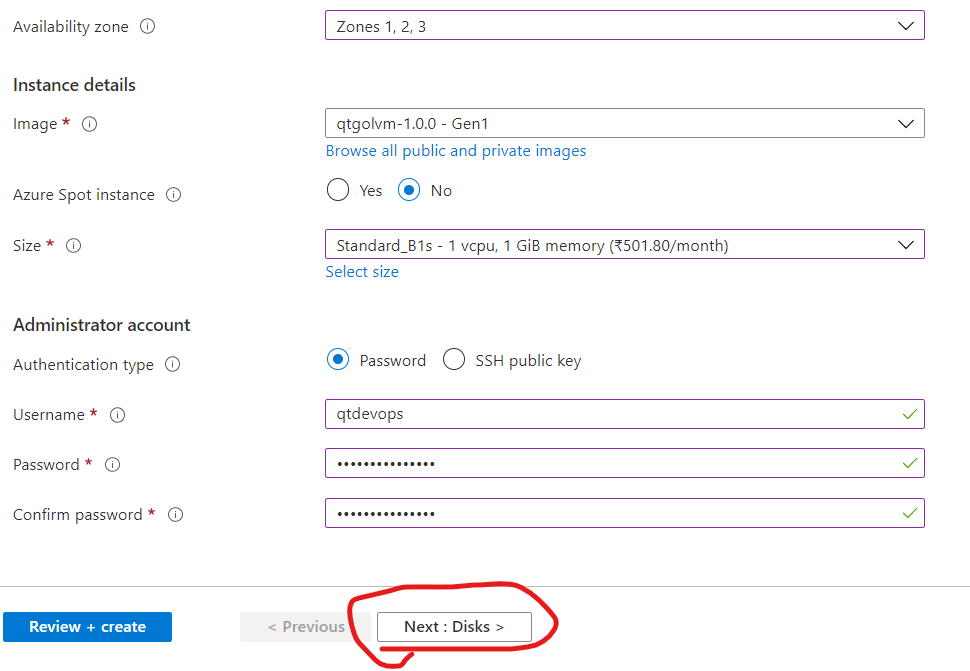Click the Image field info icon
The image size is (970, 671).
coord(90,124)
